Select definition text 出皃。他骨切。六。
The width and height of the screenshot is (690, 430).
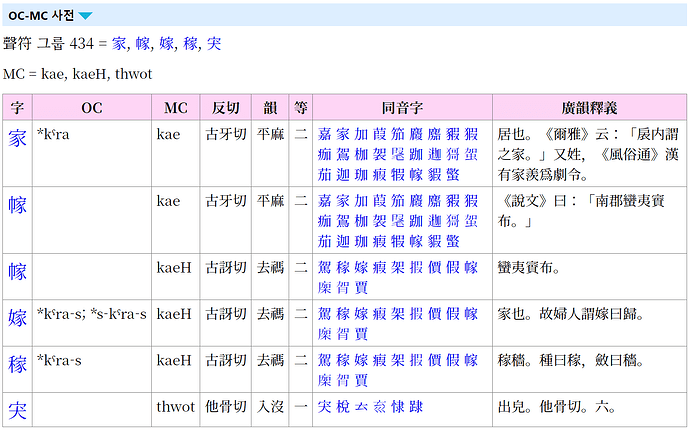coord(557,407)
